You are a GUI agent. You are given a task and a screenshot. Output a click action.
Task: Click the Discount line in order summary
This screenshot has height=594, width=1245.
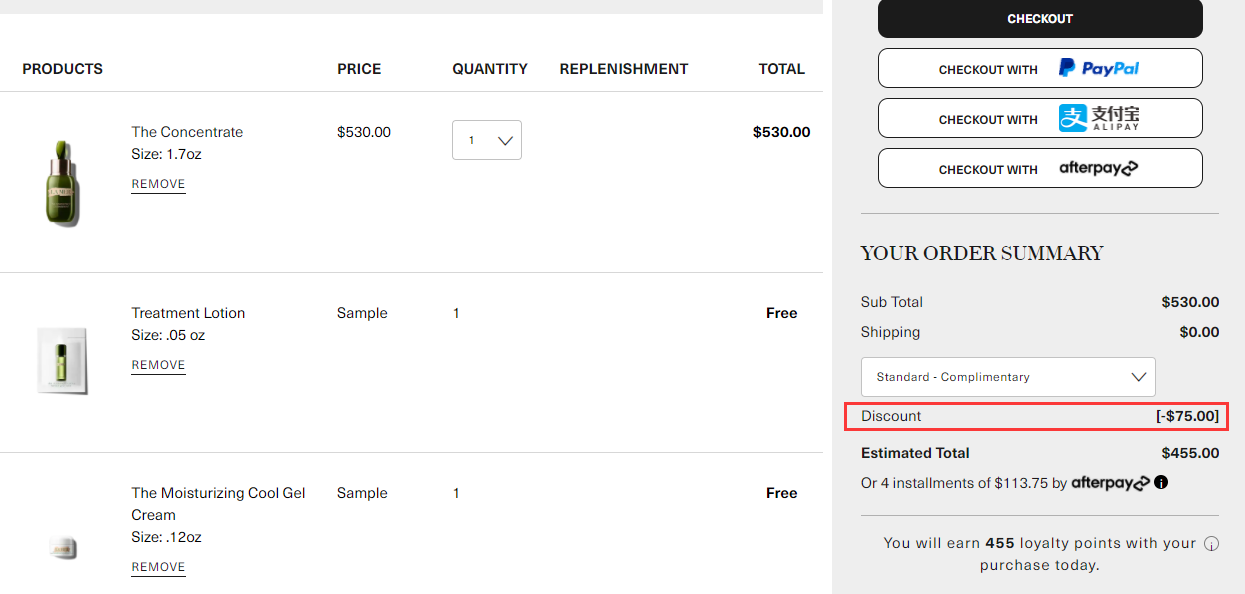(x=1040, y=416)
